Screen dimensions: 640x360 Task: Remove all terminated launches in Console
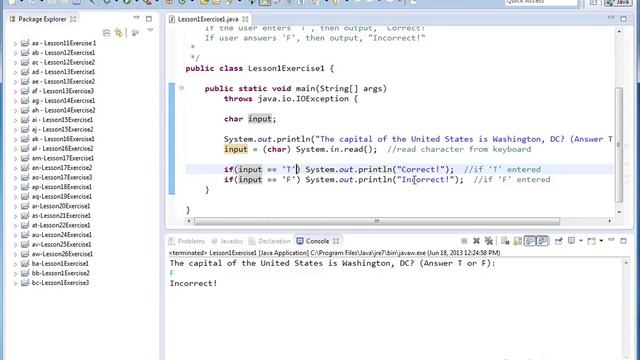click(x=489, y=241)
